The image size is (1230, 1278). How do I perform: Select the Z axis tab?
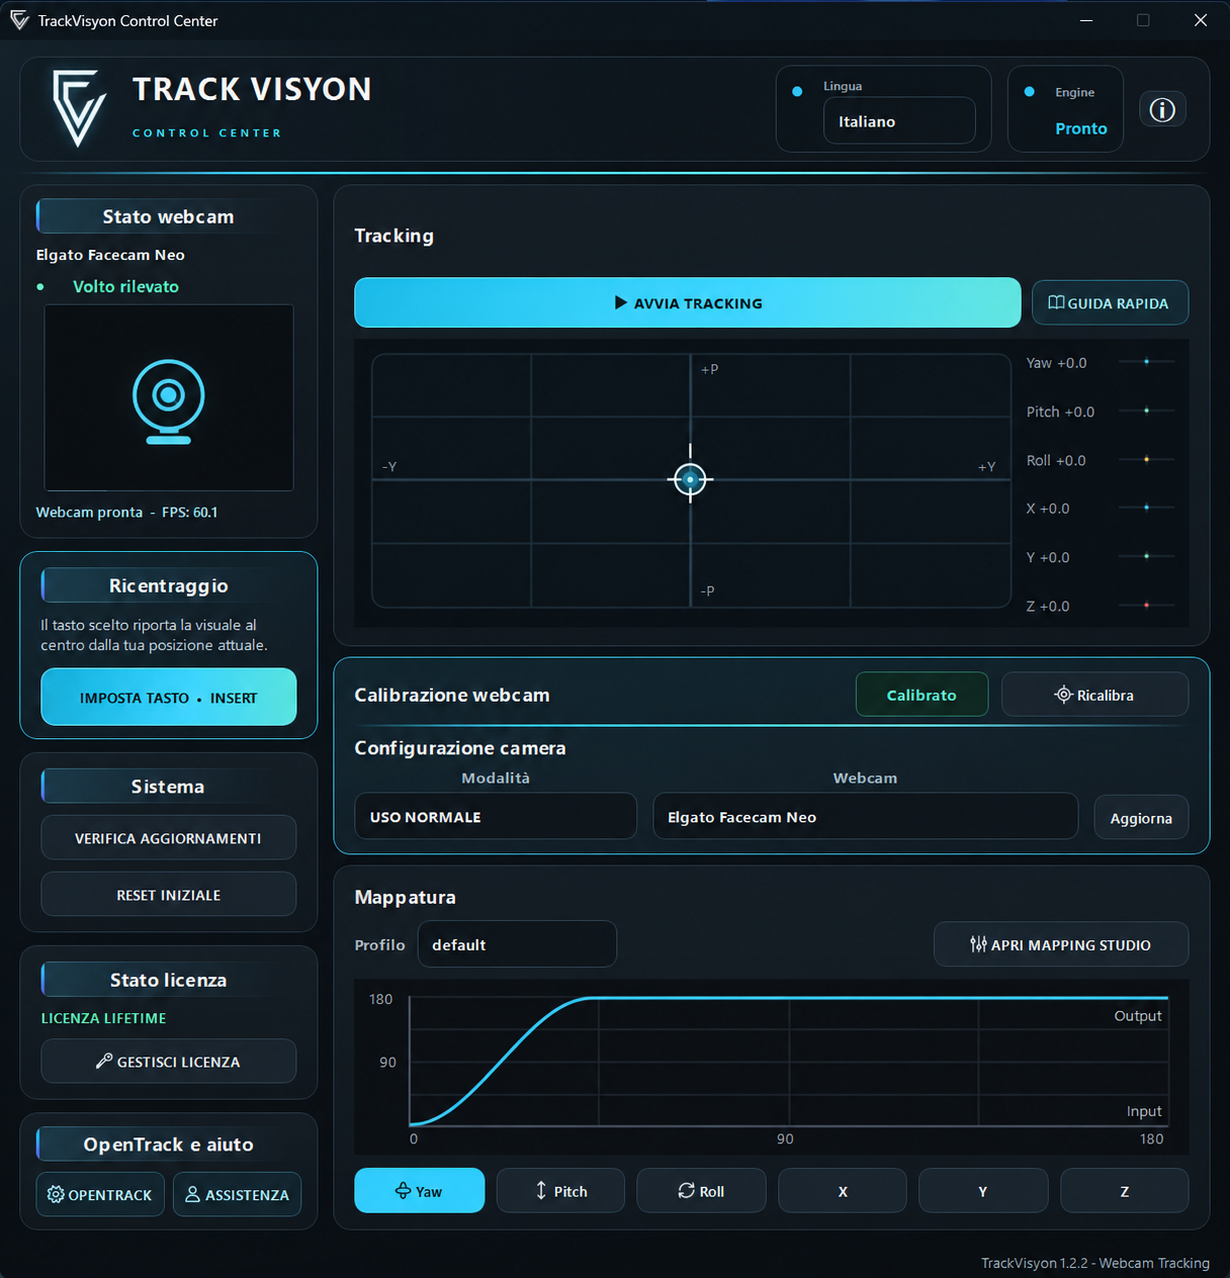(1124, 1191)
